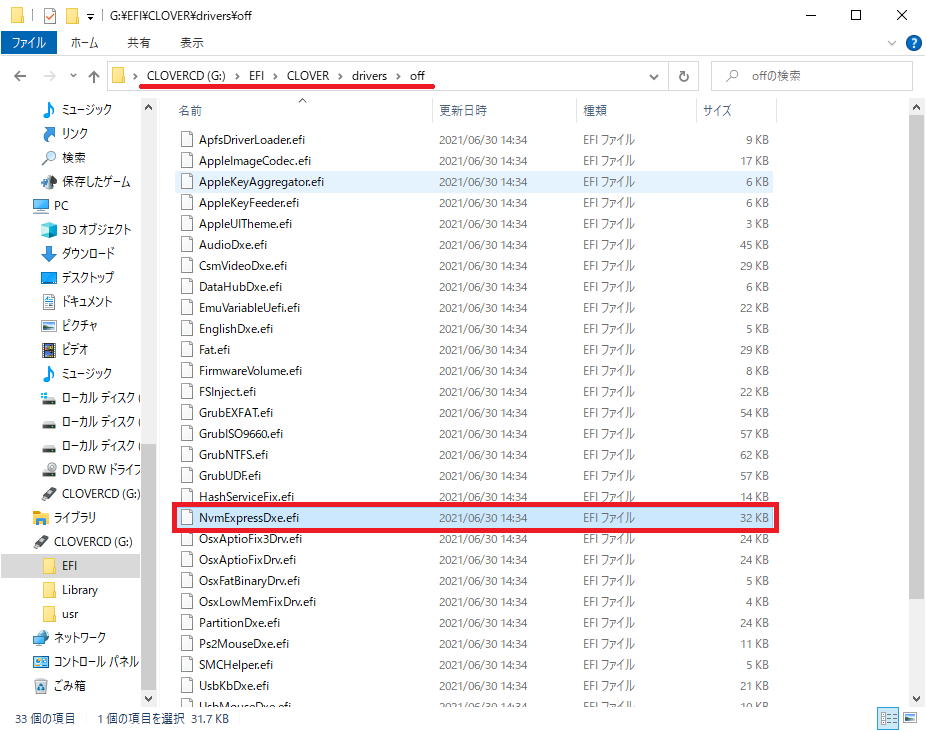Open the 共有 ribbon tab

pos(139,43)
